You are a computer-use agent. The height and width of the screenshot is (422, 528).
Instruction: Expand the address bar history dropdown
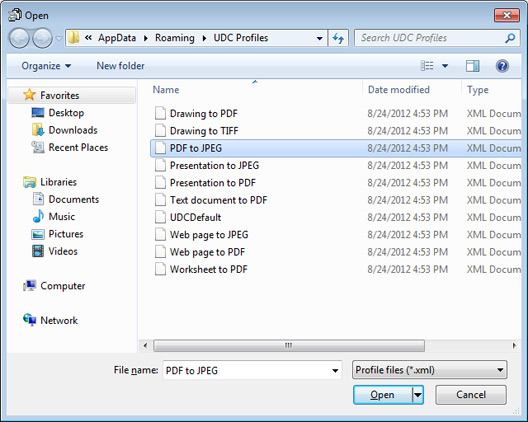[x=320, y=38]
